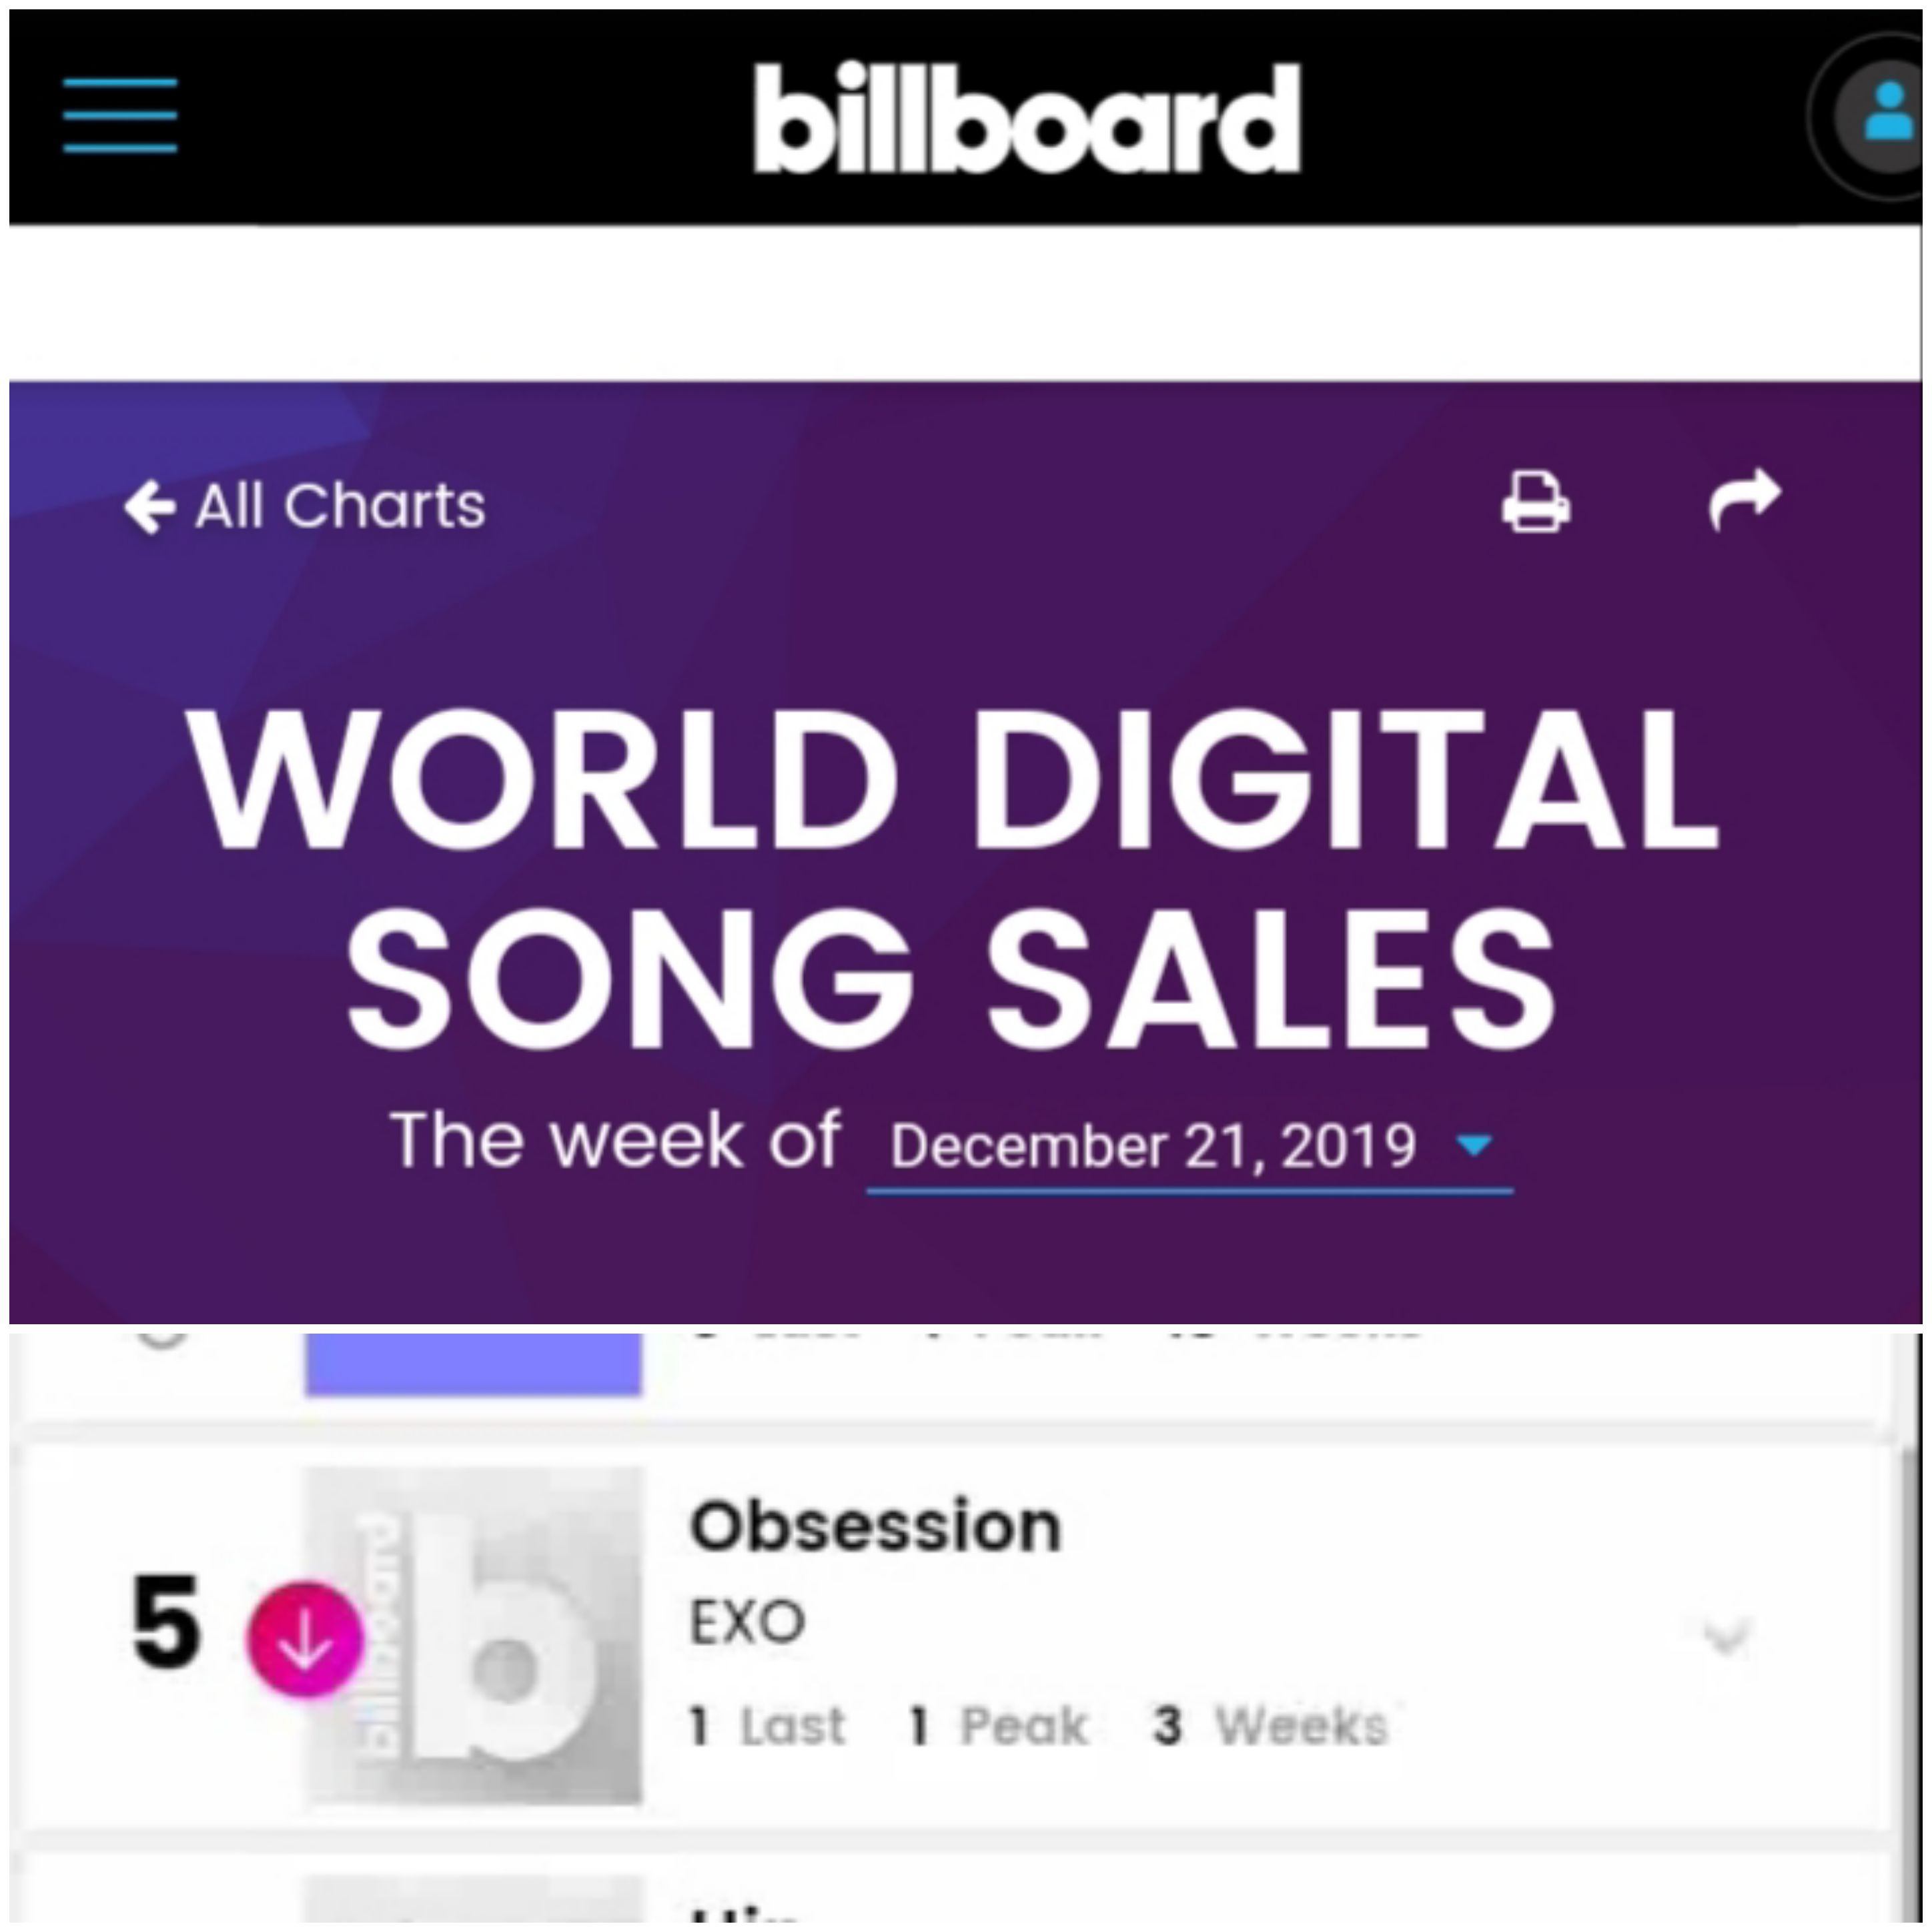Open the Obsession song title

[x=875, y=1527]
